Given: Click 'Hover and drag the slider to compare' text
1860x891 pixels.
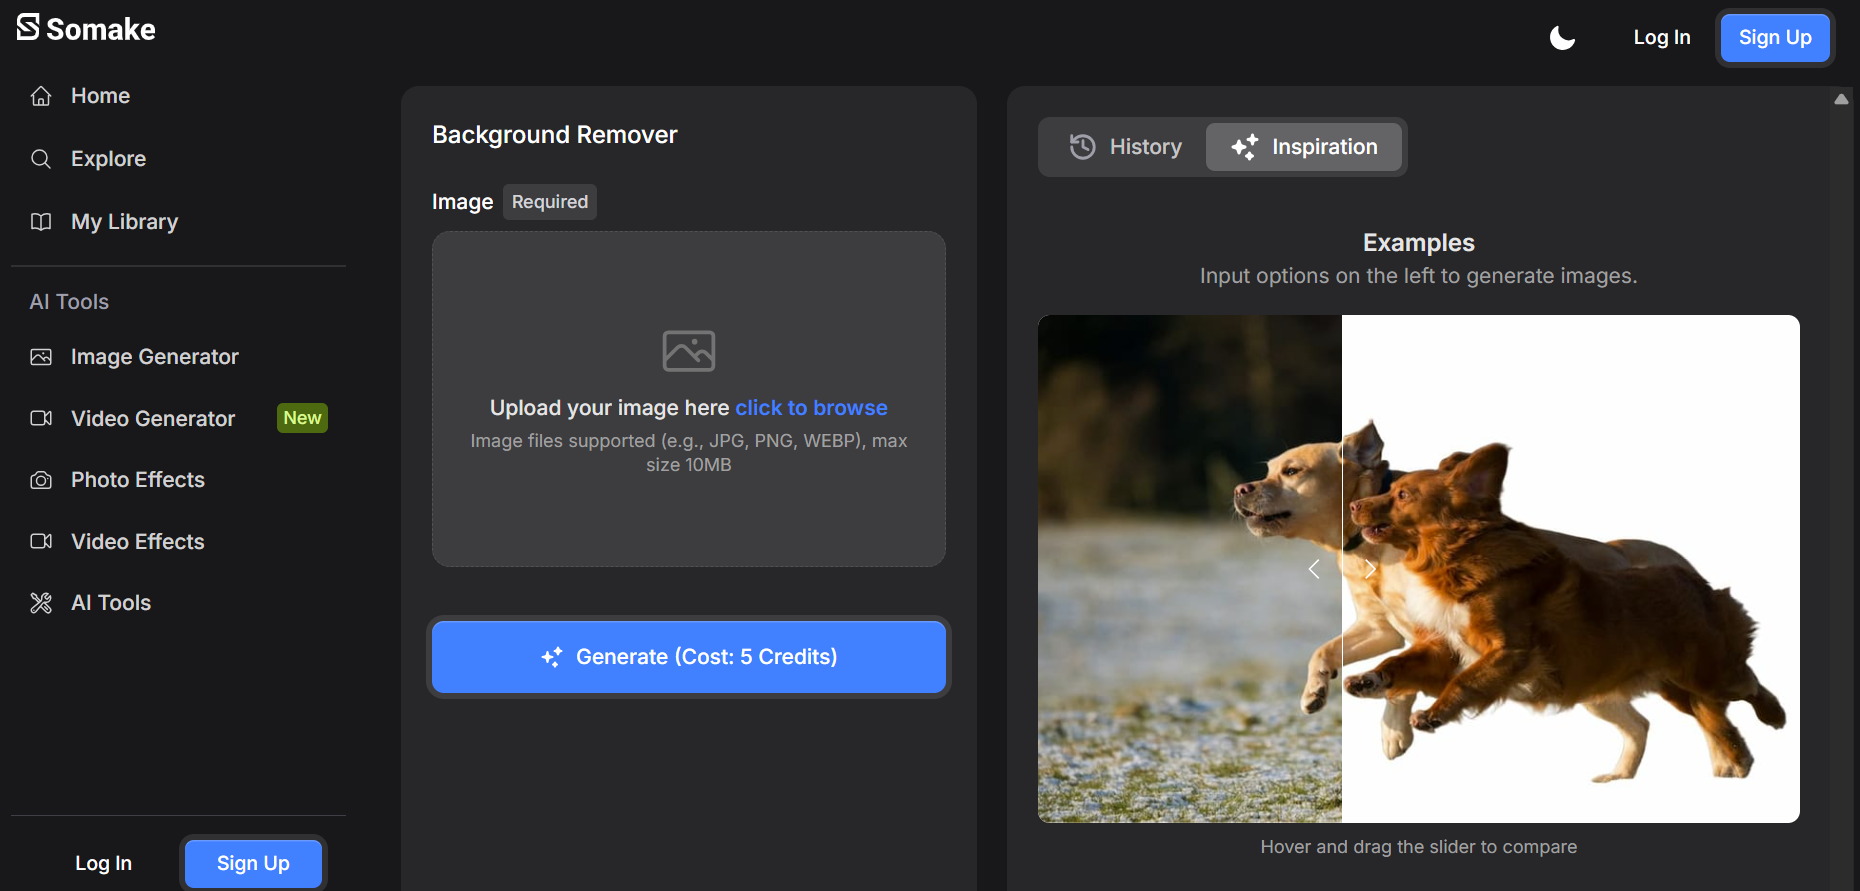Looking at the screenshot, I should coord(1419,847).
